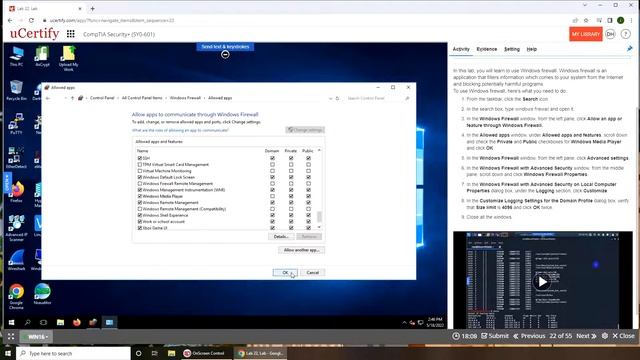Click Cancel in the Allowed apps window
Viewport: 640px width, 360px height.
click(313, 272)
